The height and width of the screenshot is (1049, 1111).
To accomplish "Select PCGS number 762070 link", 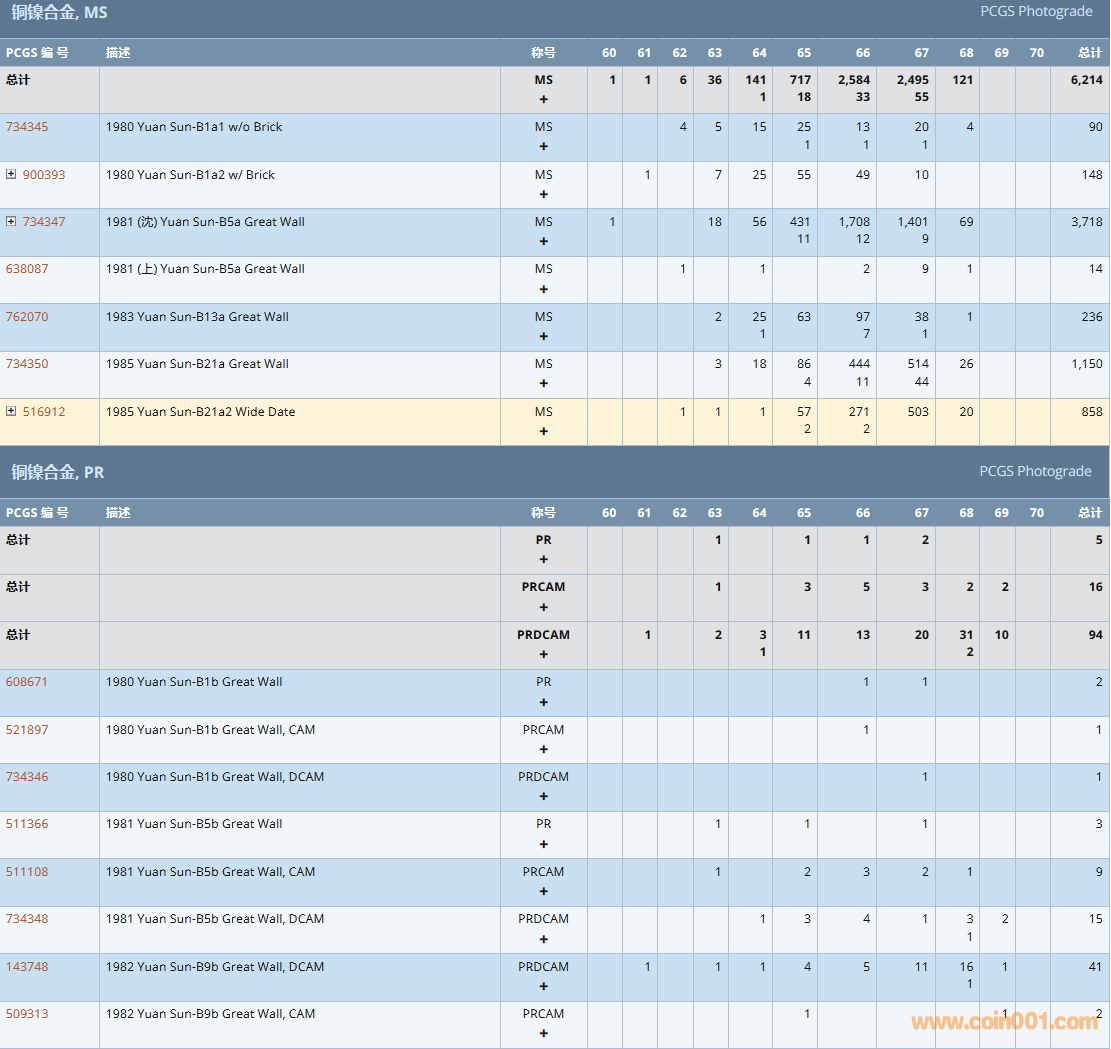I will tap(27, 317).
